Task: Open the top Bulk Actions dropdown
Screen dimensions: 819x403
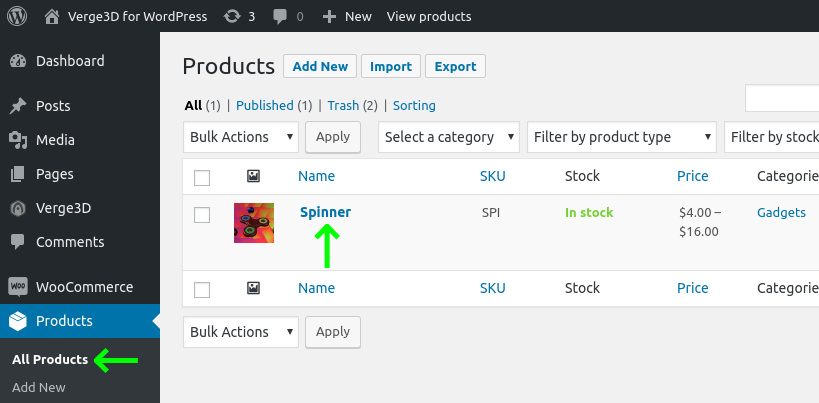Action: [241, 137]
